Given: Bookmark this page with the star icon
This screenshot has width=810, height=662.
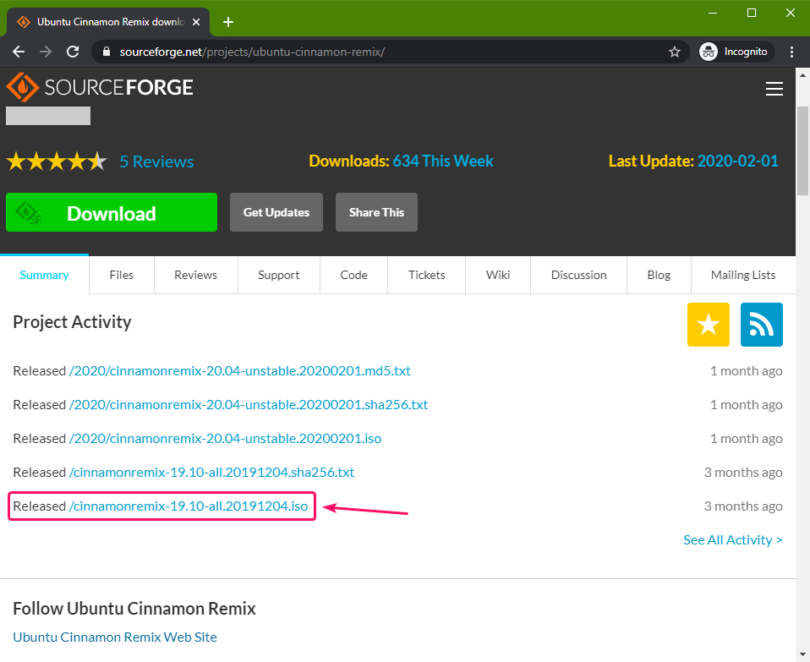Looking at the screenshot, I should [x=675, y=51].
